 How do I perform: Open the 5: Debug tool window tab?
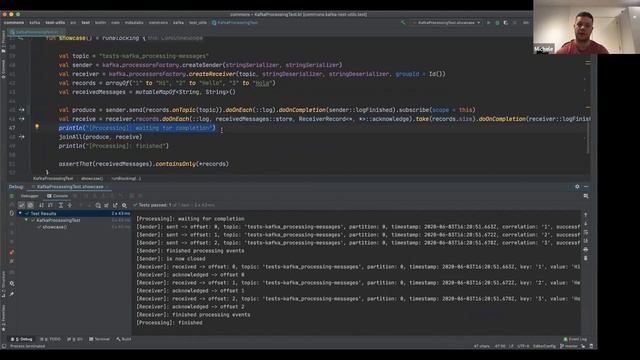pos(22,339)
